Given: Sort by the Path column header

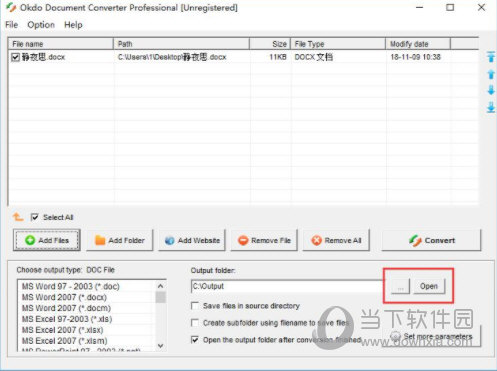Looking at the screenshot, I should coord(182,44).
